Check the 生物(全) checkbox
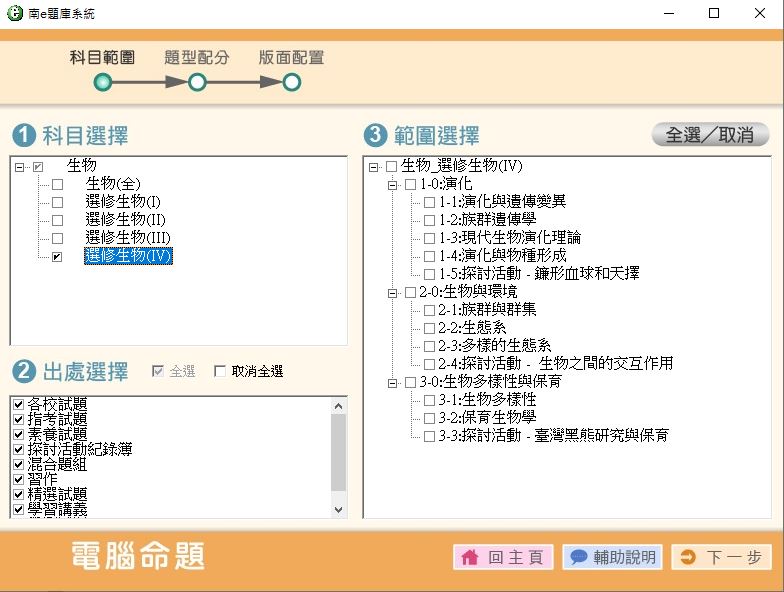 (x=58, y=184)
